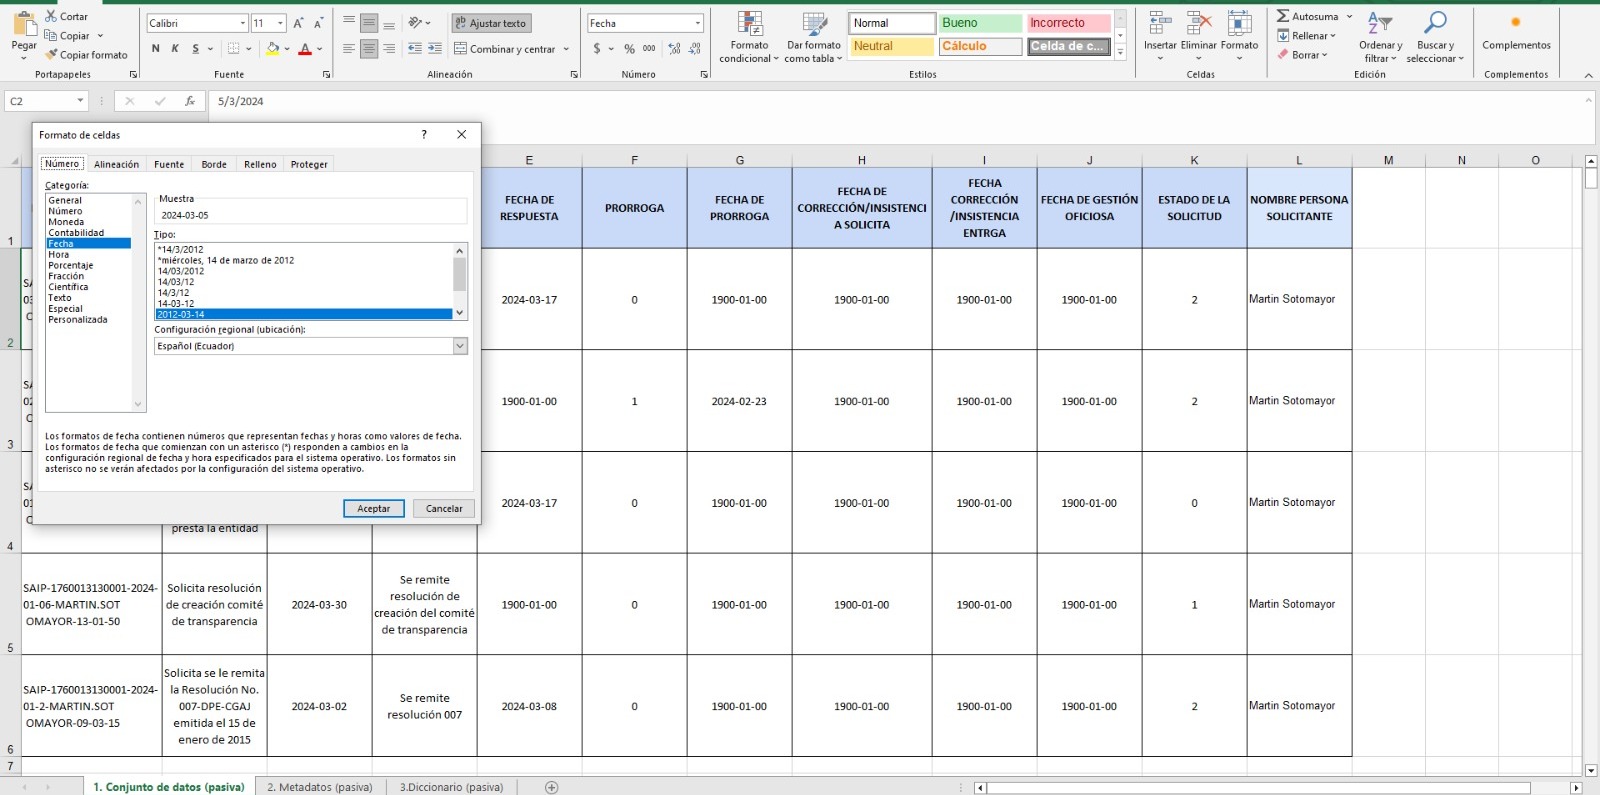This screenshot has width=1600, height=795.
Task: Click the Cortar scissors icon
Action: click(52, 16)
